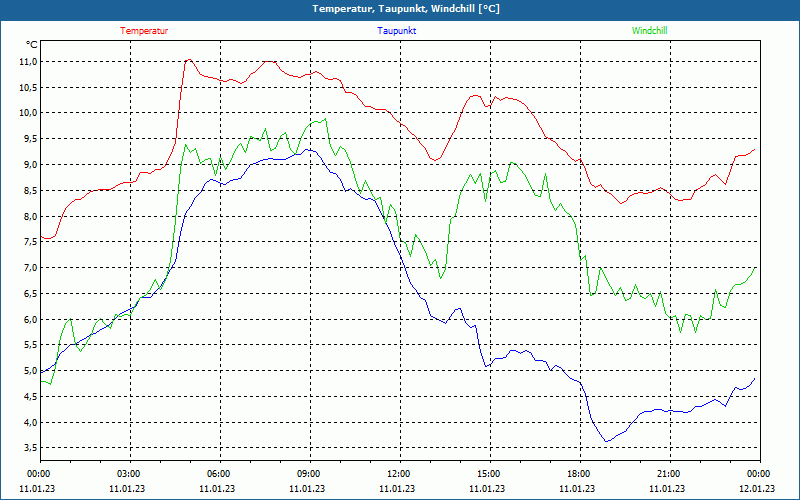800x500 pixels.
Task: Click the '00:00' time label dated 11.01.23
Action: pos(39,474)
